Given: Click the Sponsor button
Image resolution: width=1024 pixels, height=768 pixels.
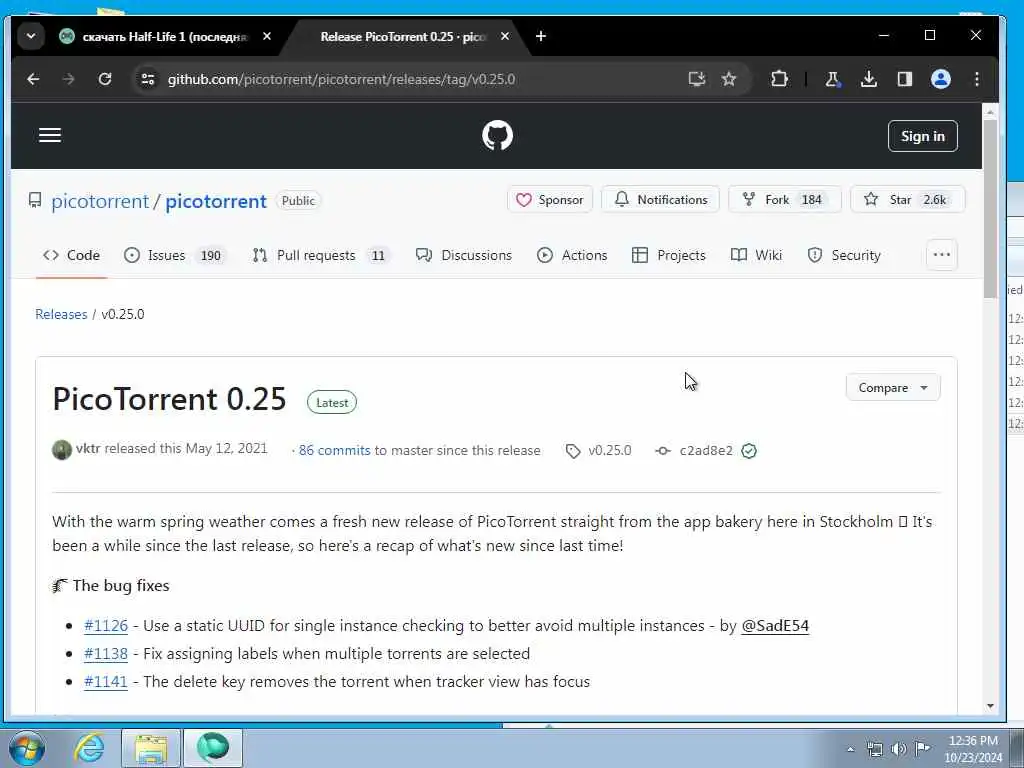Looking at the screenshot, I should [550, 200].
